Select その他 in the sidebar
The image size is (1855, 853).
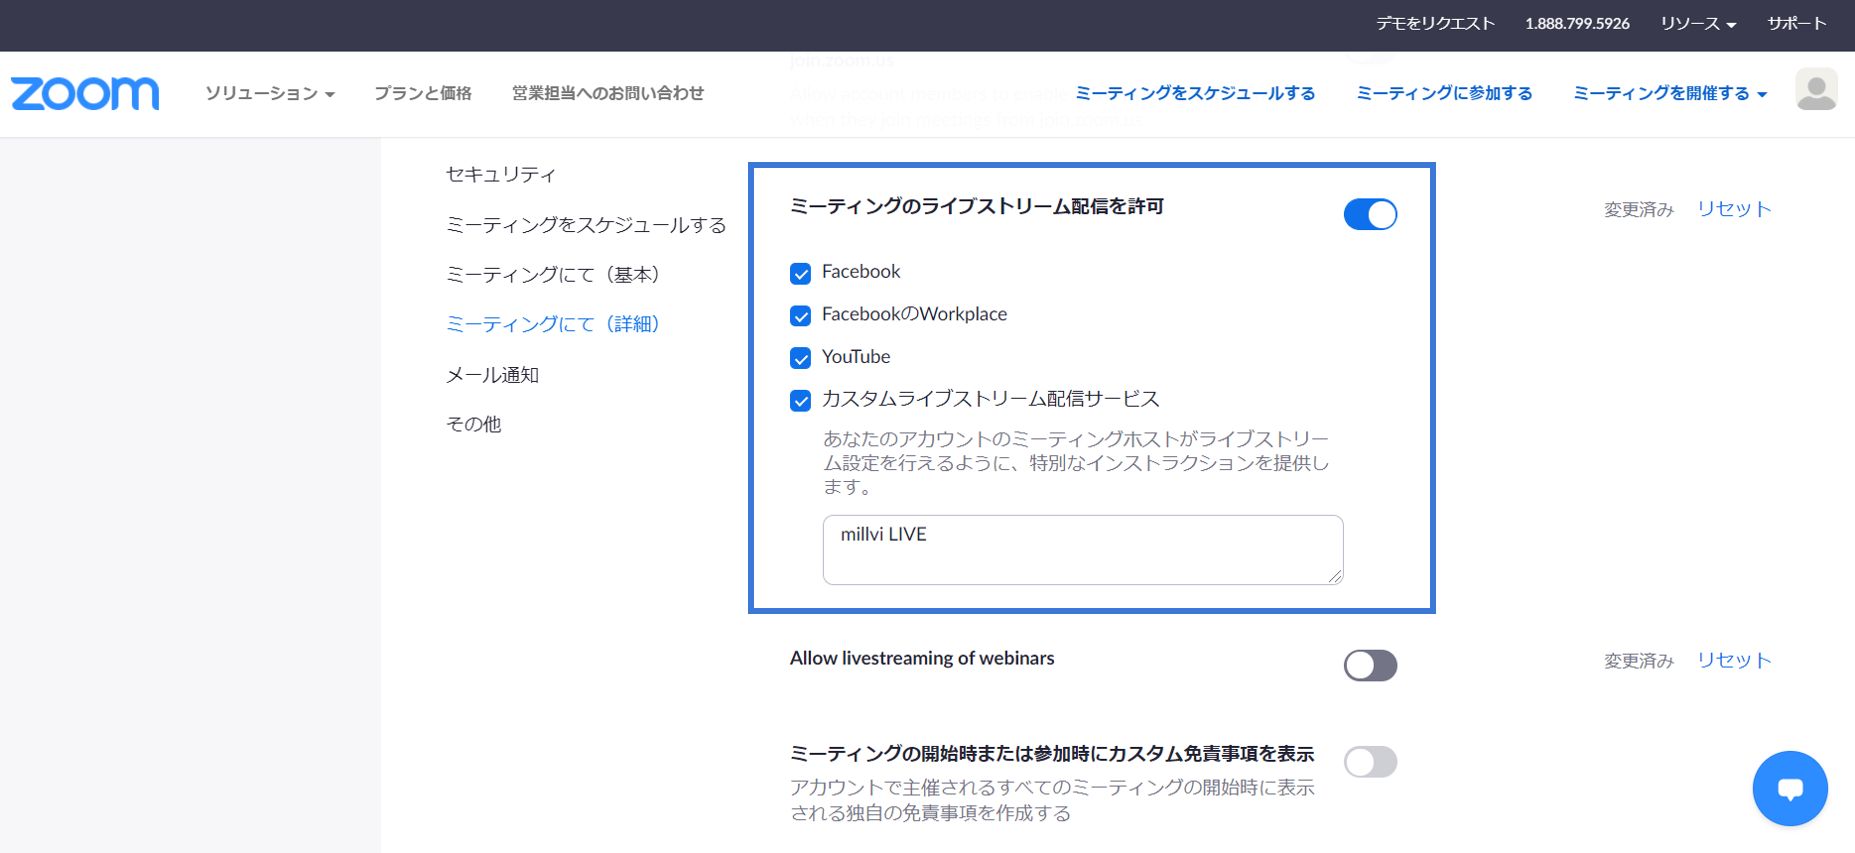[x=473, y=424]
